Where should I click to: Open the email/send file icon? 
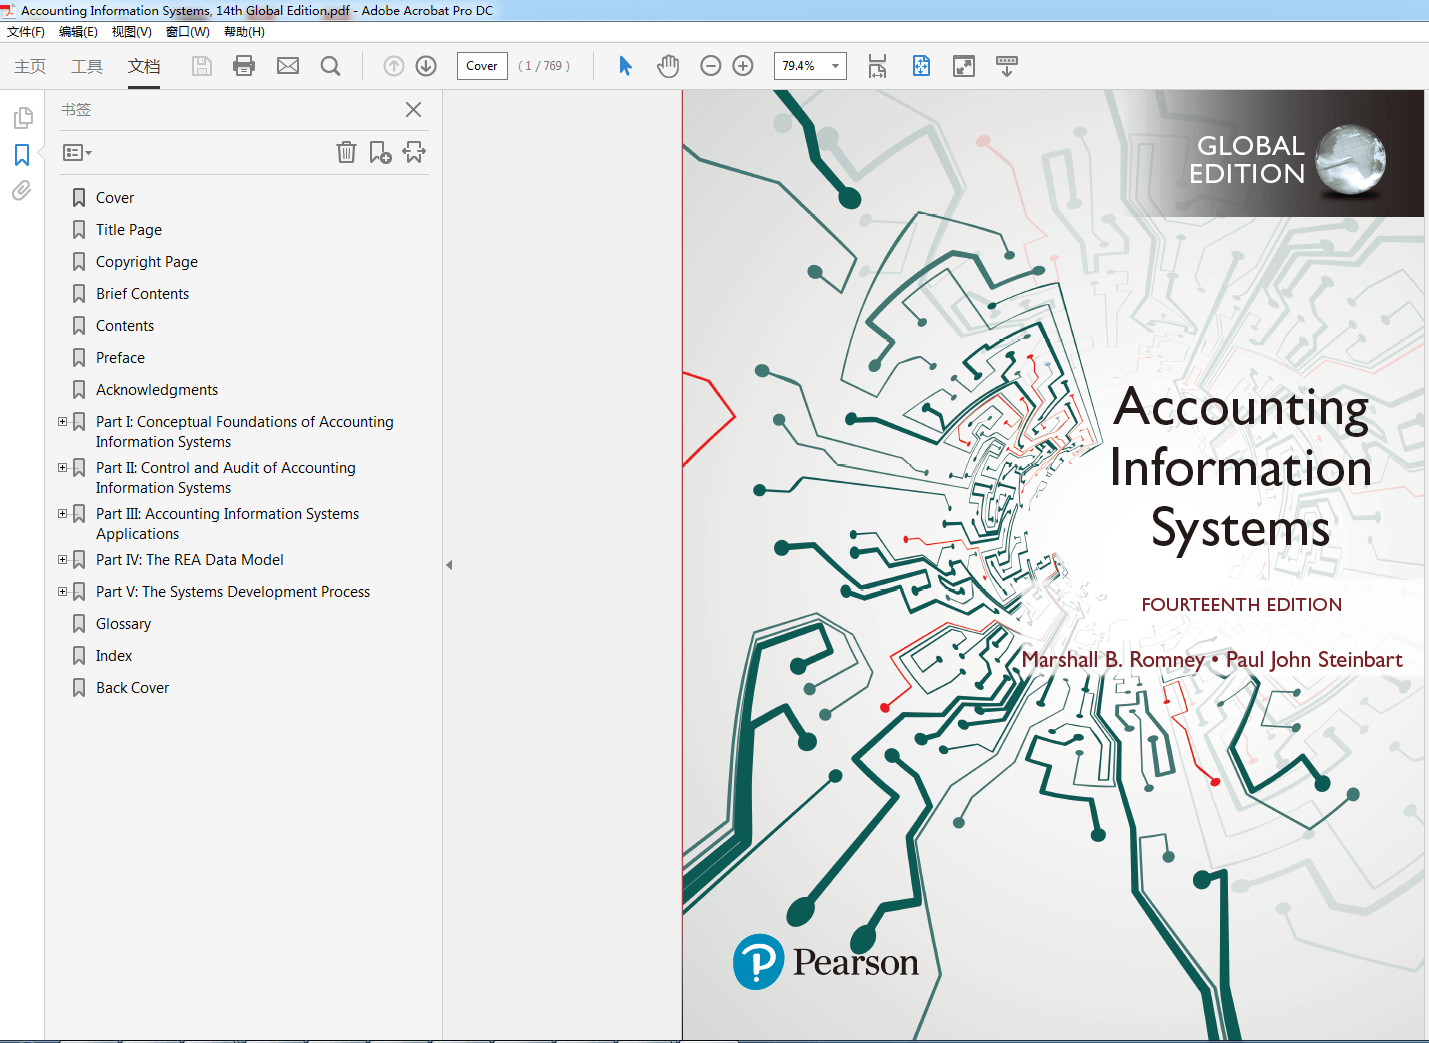pos(288,66)
